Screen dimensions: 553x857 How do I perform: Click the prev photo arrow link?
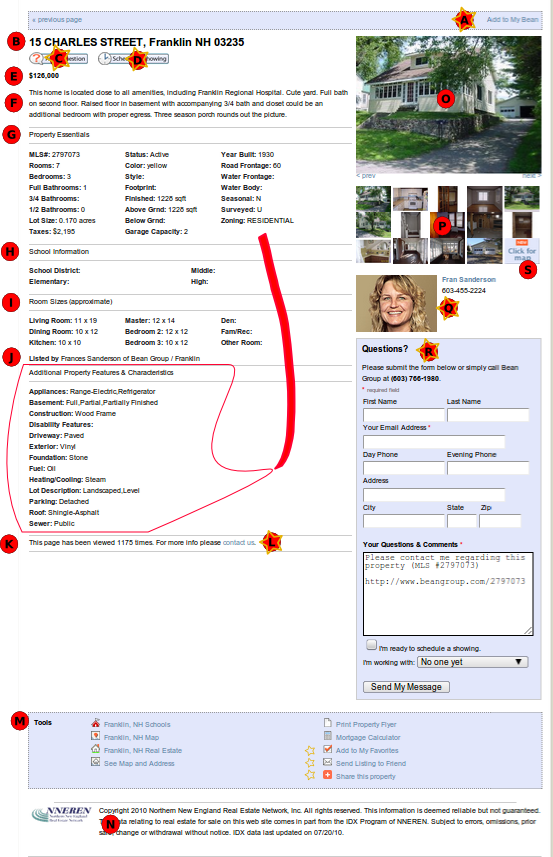(366, 176)
